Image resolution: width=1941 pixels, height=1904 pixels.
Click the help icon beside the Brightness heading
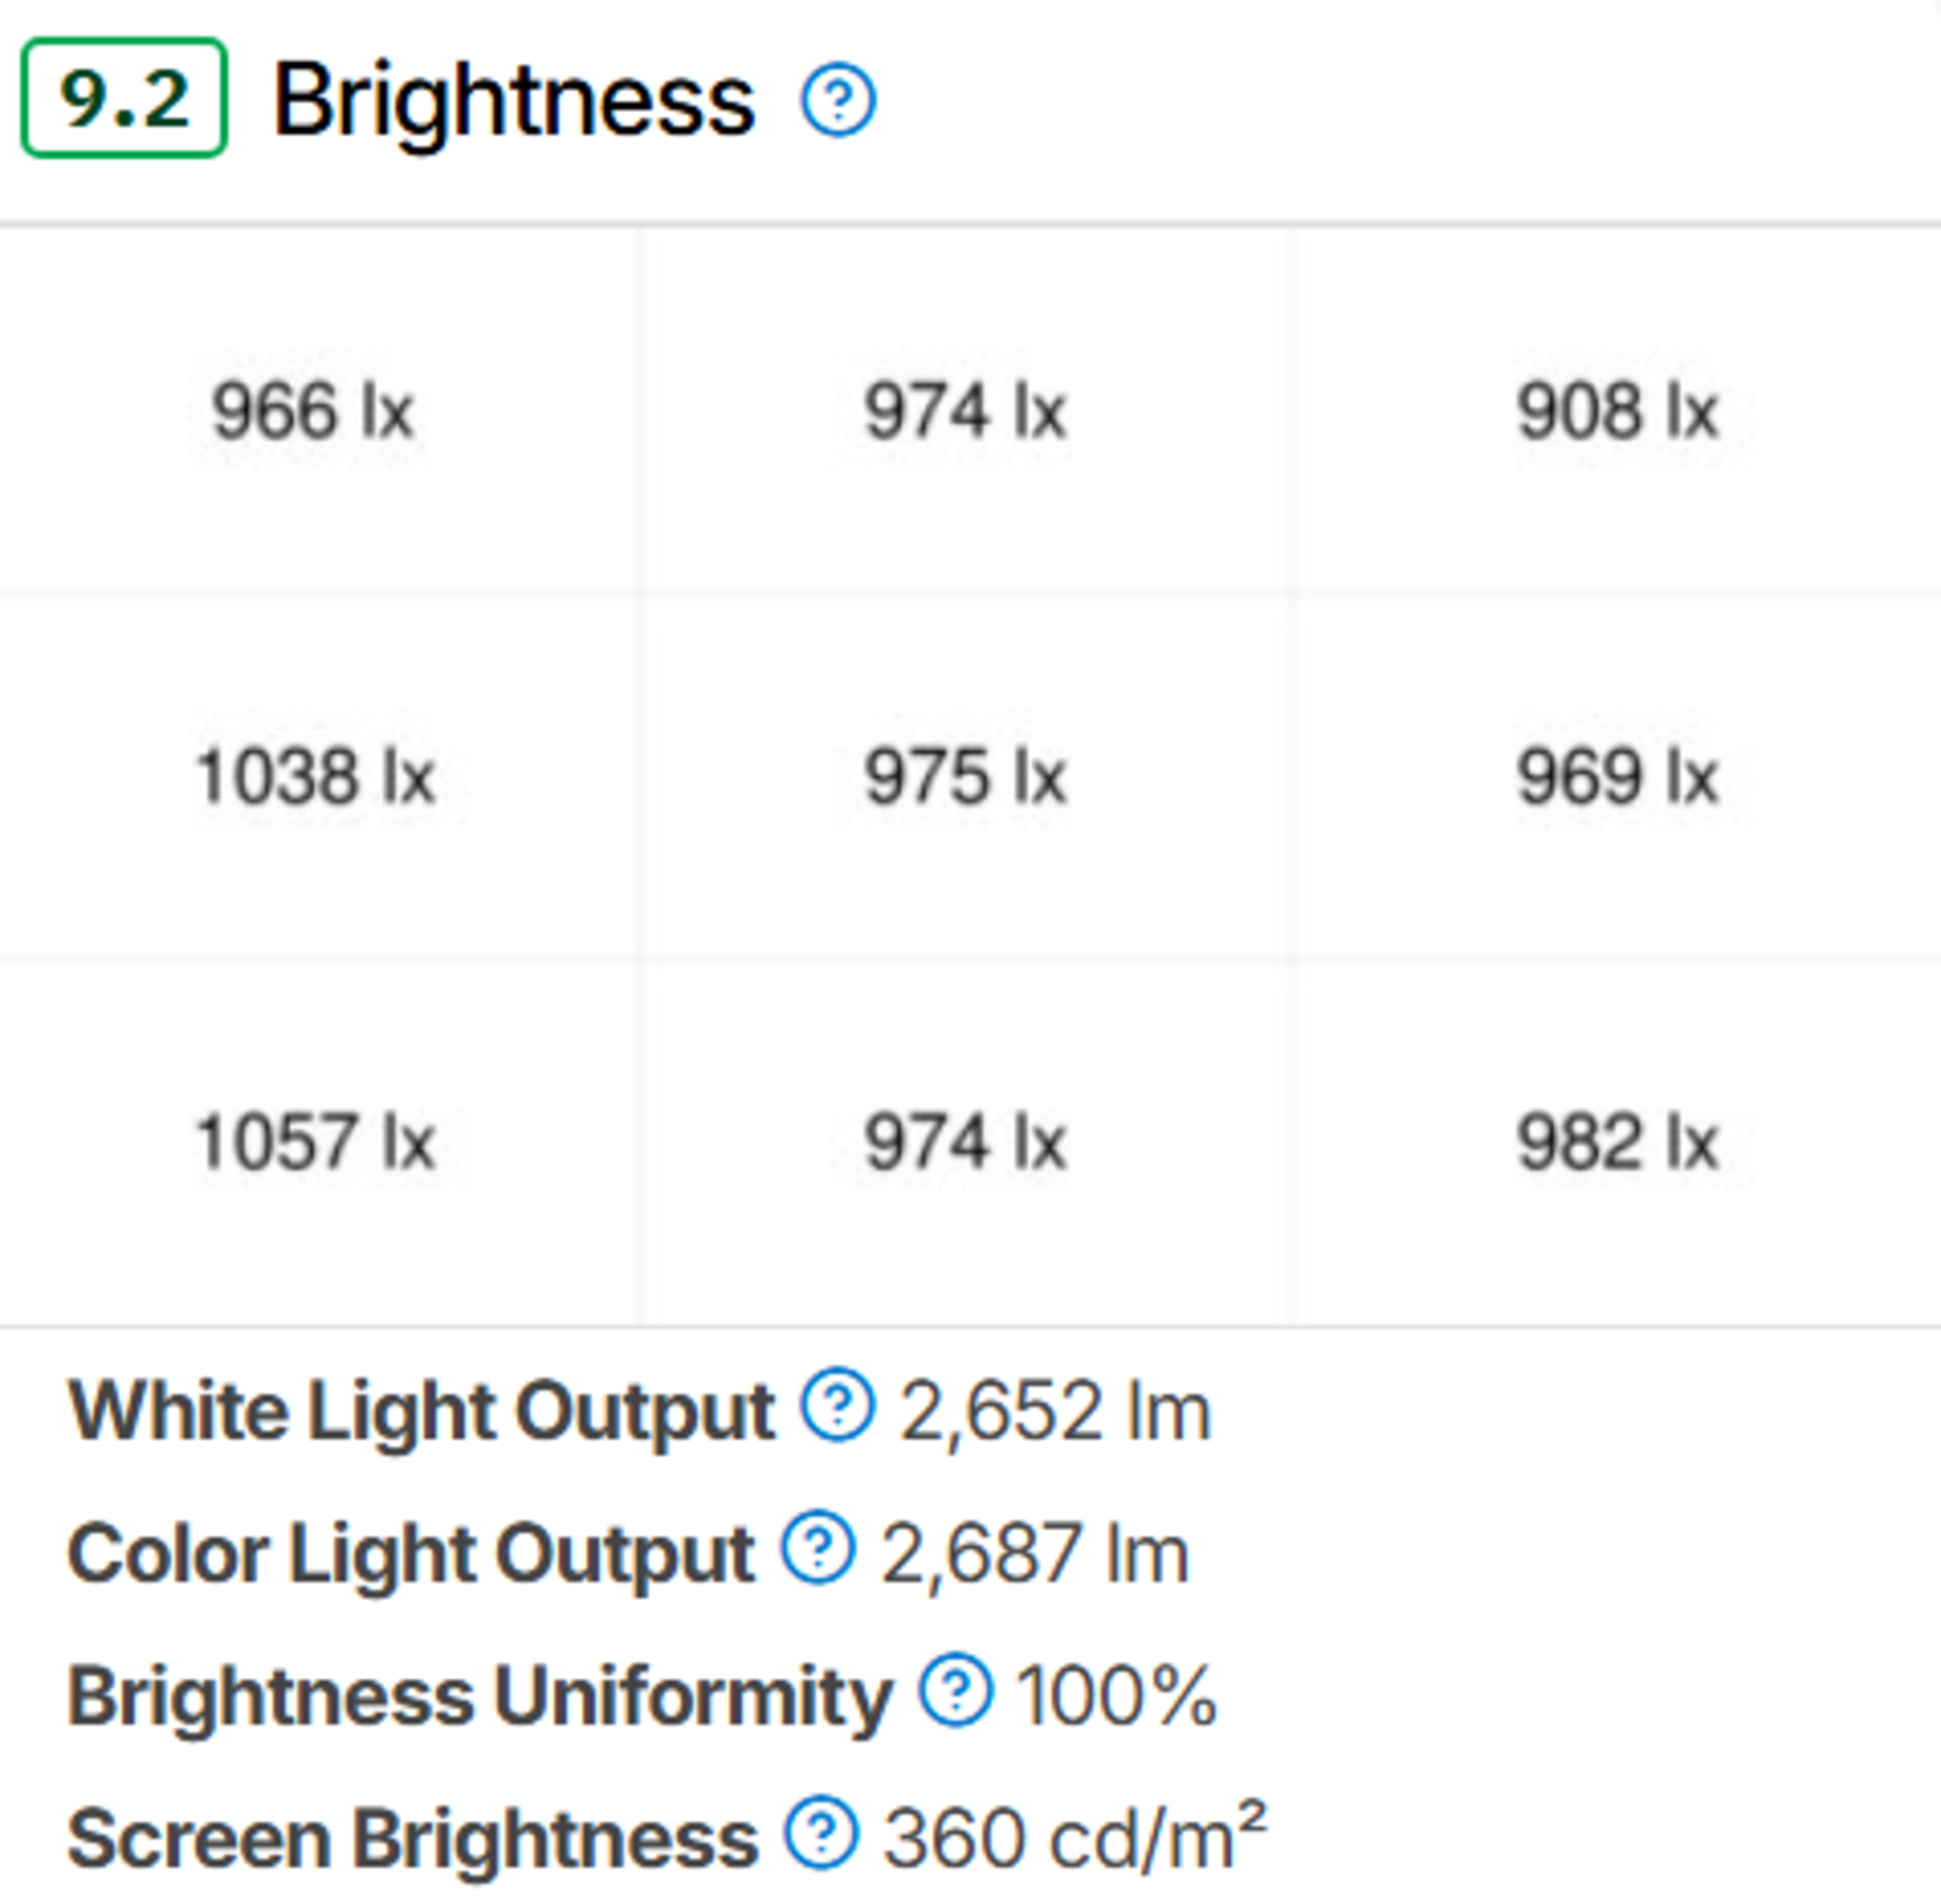[x=838, y=100]
